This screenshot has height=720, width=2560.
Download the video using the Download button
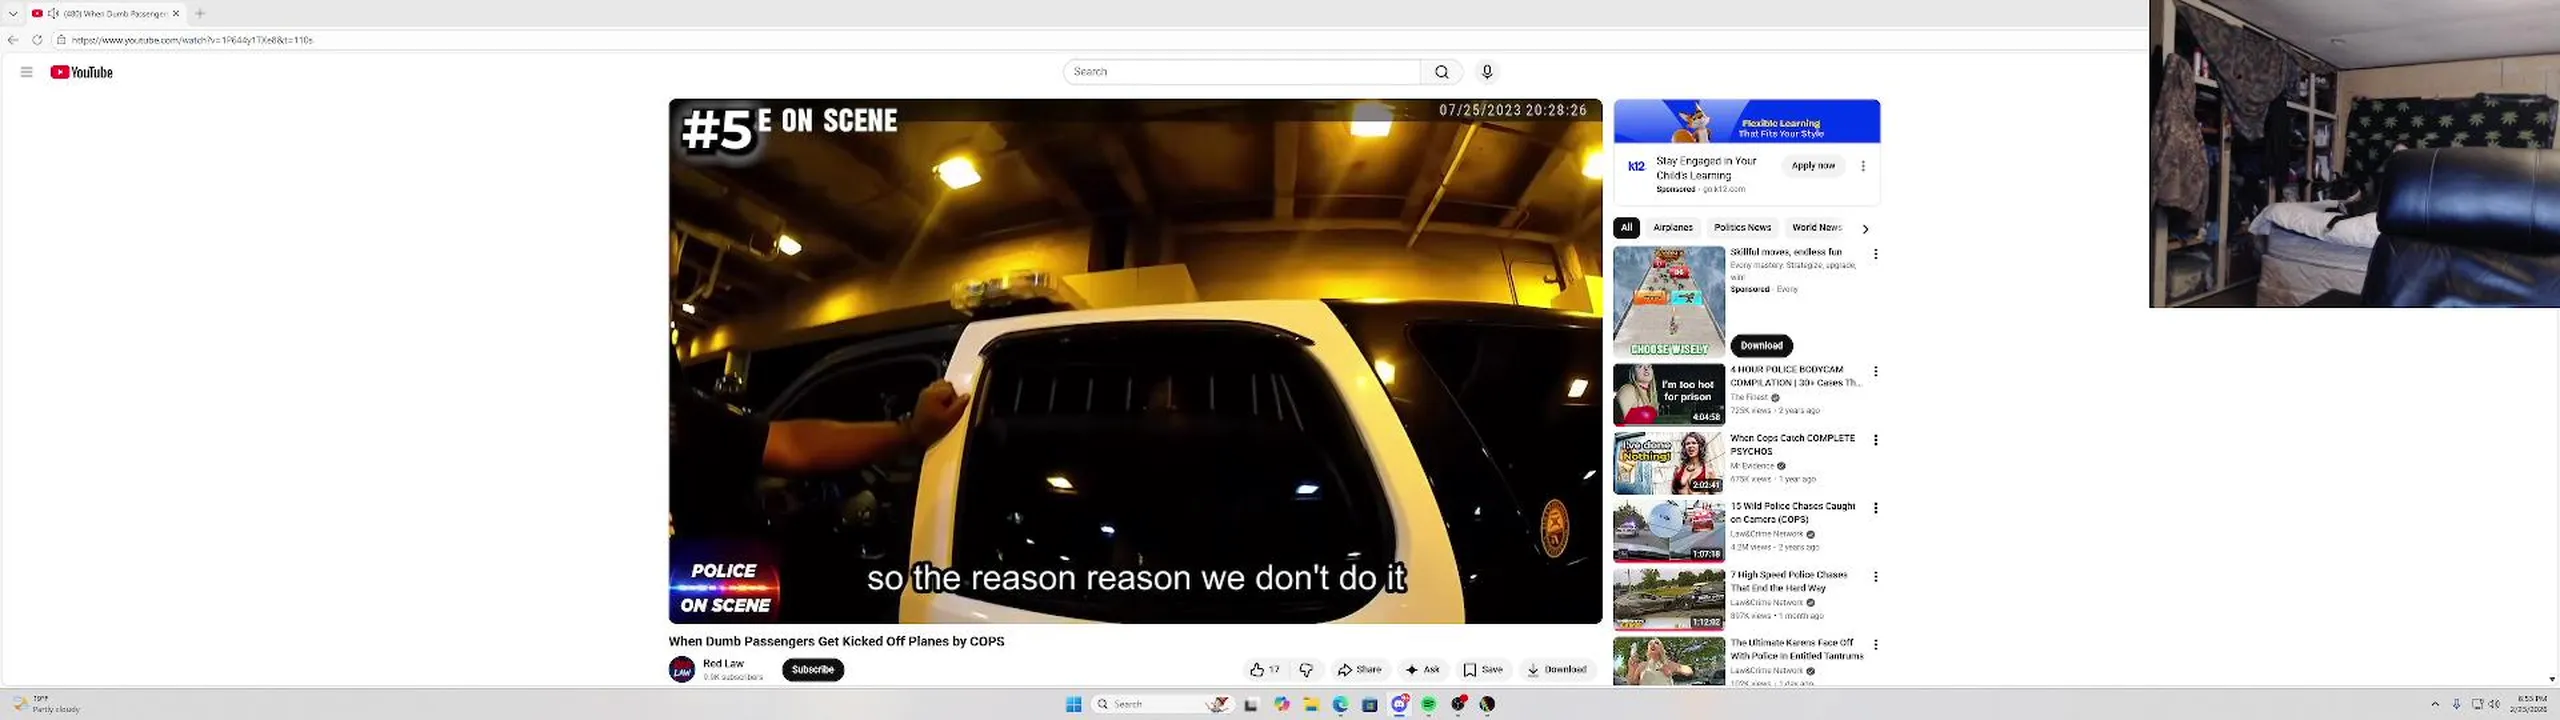[x=1557, y=670]
